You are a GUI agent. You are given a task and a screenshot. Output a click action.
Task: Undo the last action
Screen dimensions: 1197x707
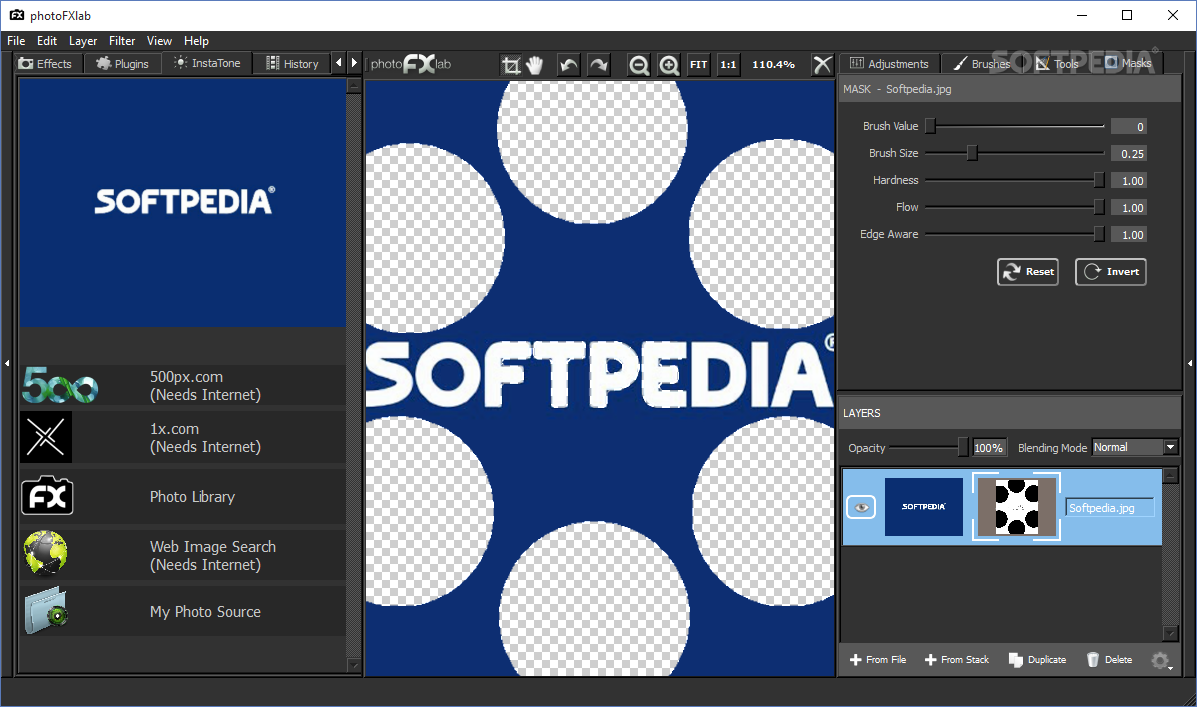(569, 65)
